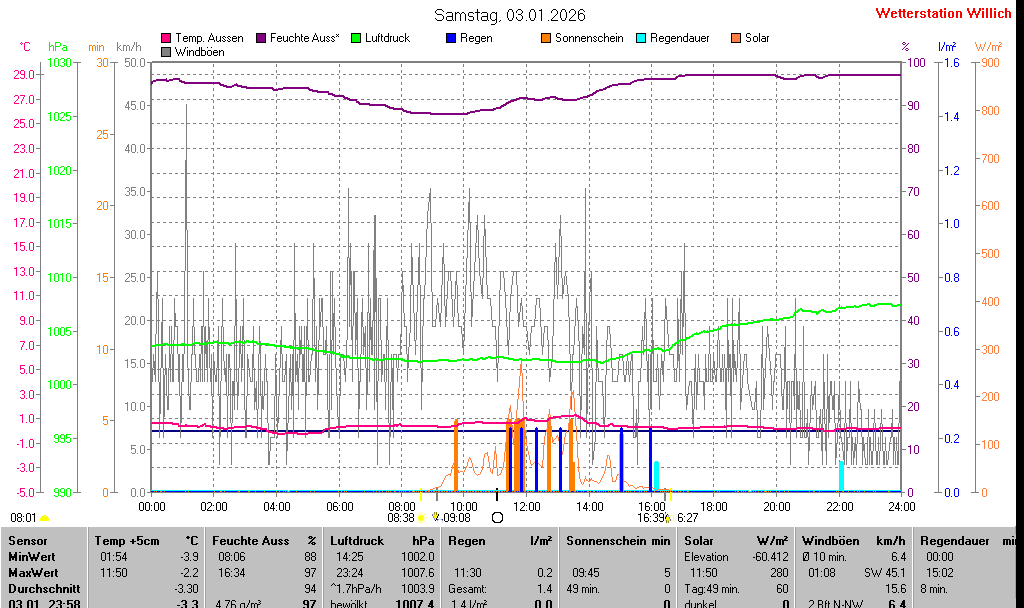Click the yellow sun icon beside 08:01

click(44, 518)
